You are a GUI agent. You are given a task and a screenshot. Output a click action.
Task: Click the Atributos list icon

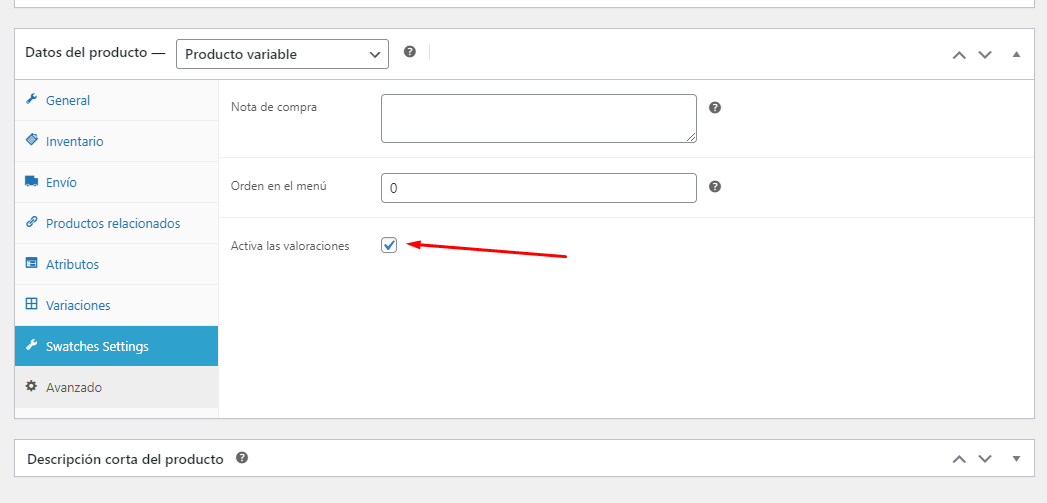[x=31, y=263]
